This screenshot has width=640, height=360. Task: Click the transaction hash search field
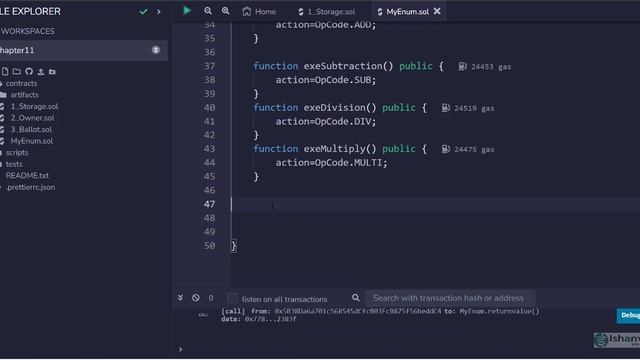click(x=449, y=298)
